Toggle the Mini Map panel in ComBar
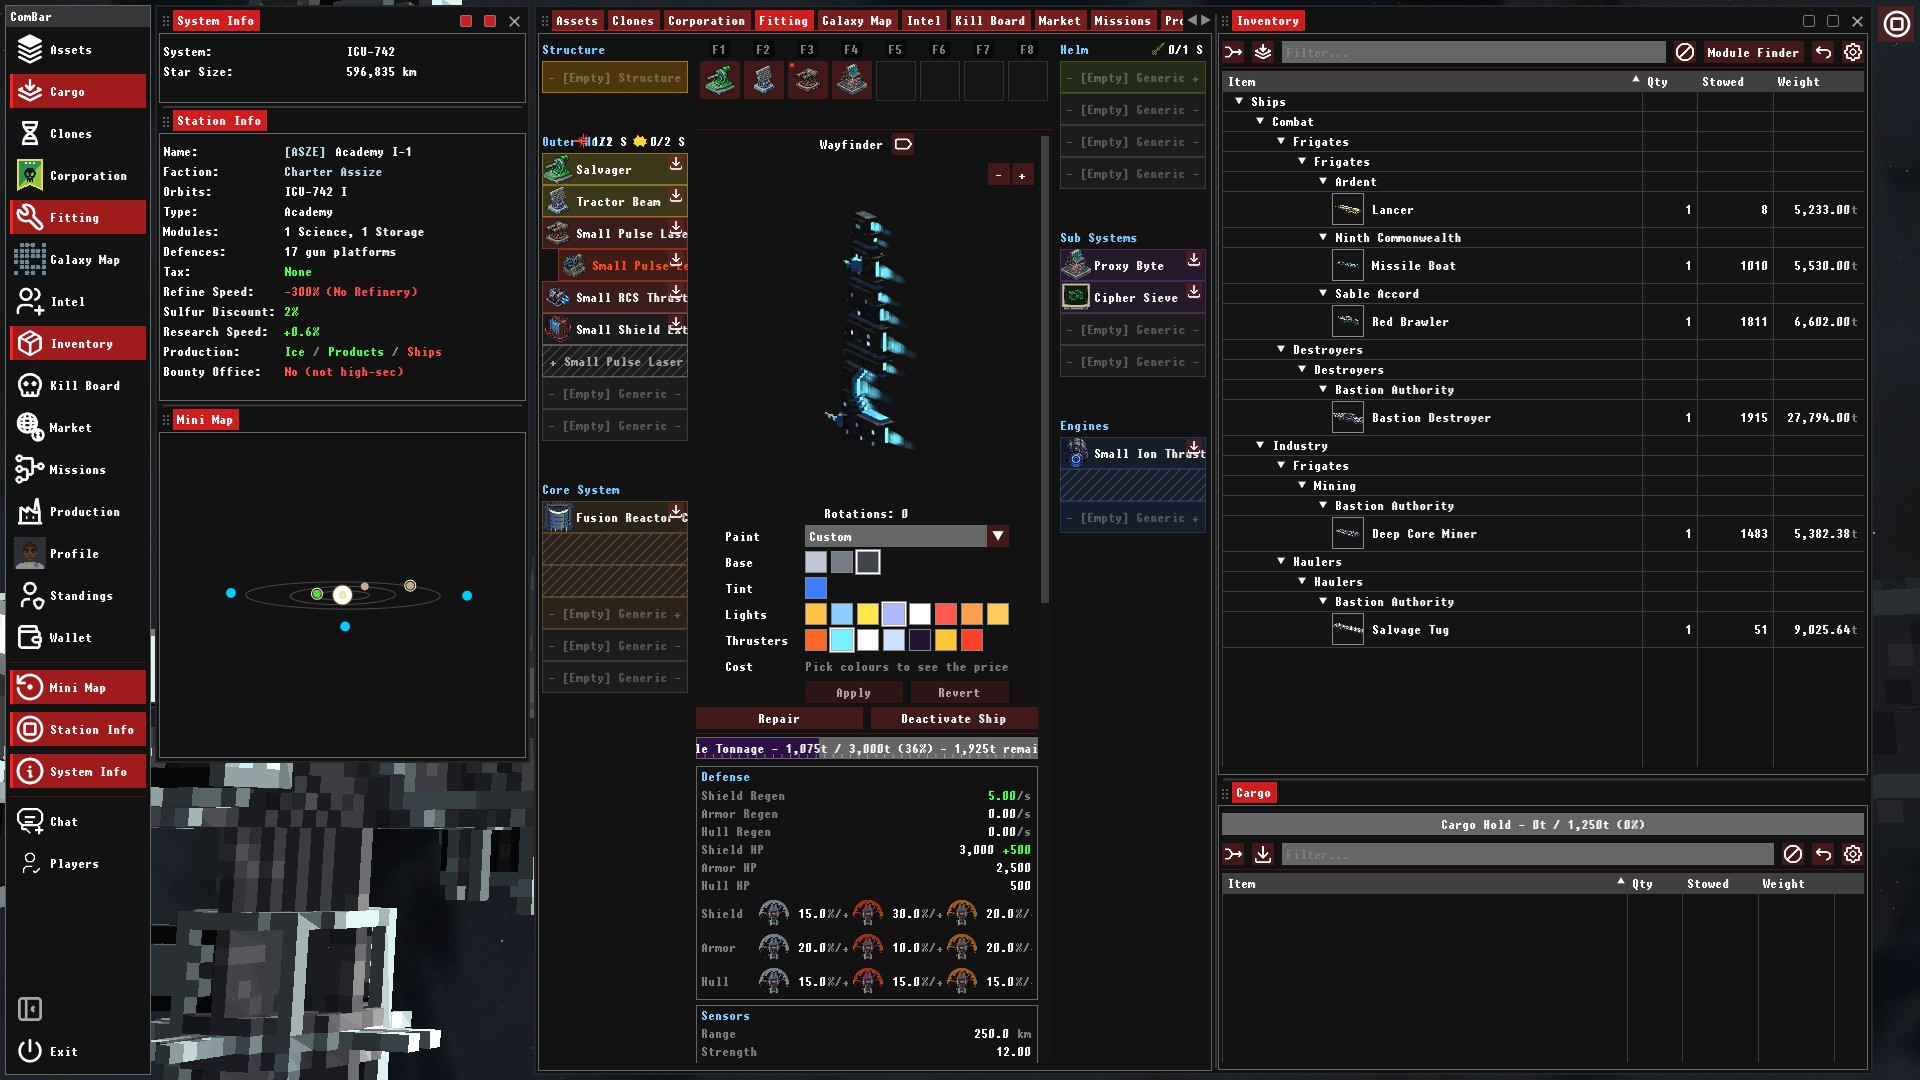The image size is (1920, 1080). [x=78, y=687]
